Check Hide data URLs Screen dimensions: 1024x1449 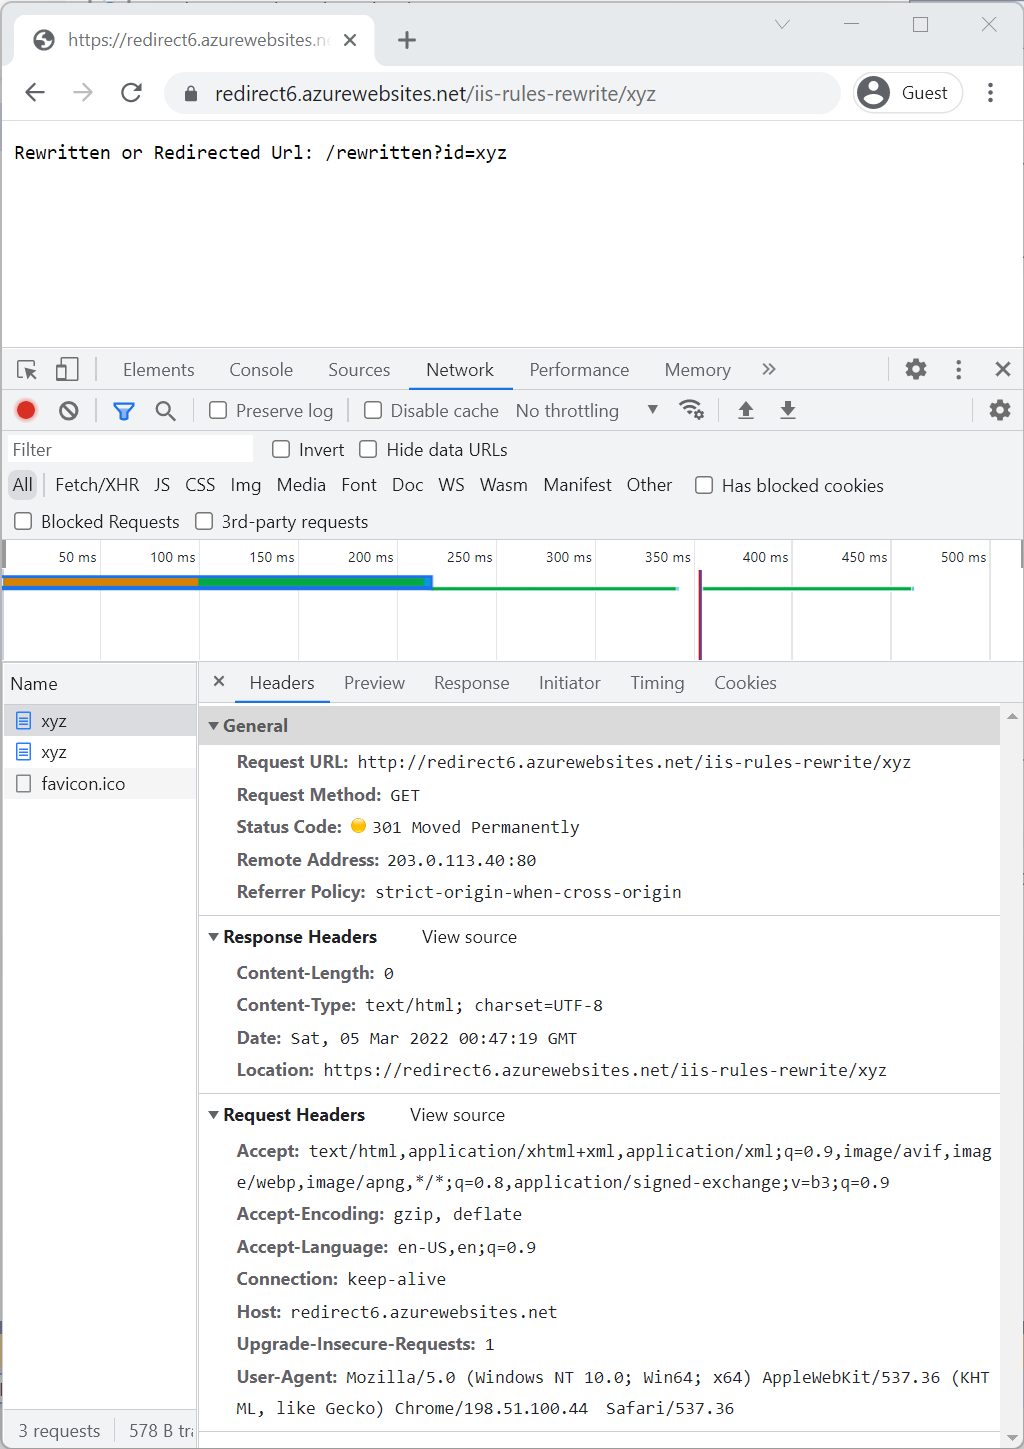coord(368,449)
